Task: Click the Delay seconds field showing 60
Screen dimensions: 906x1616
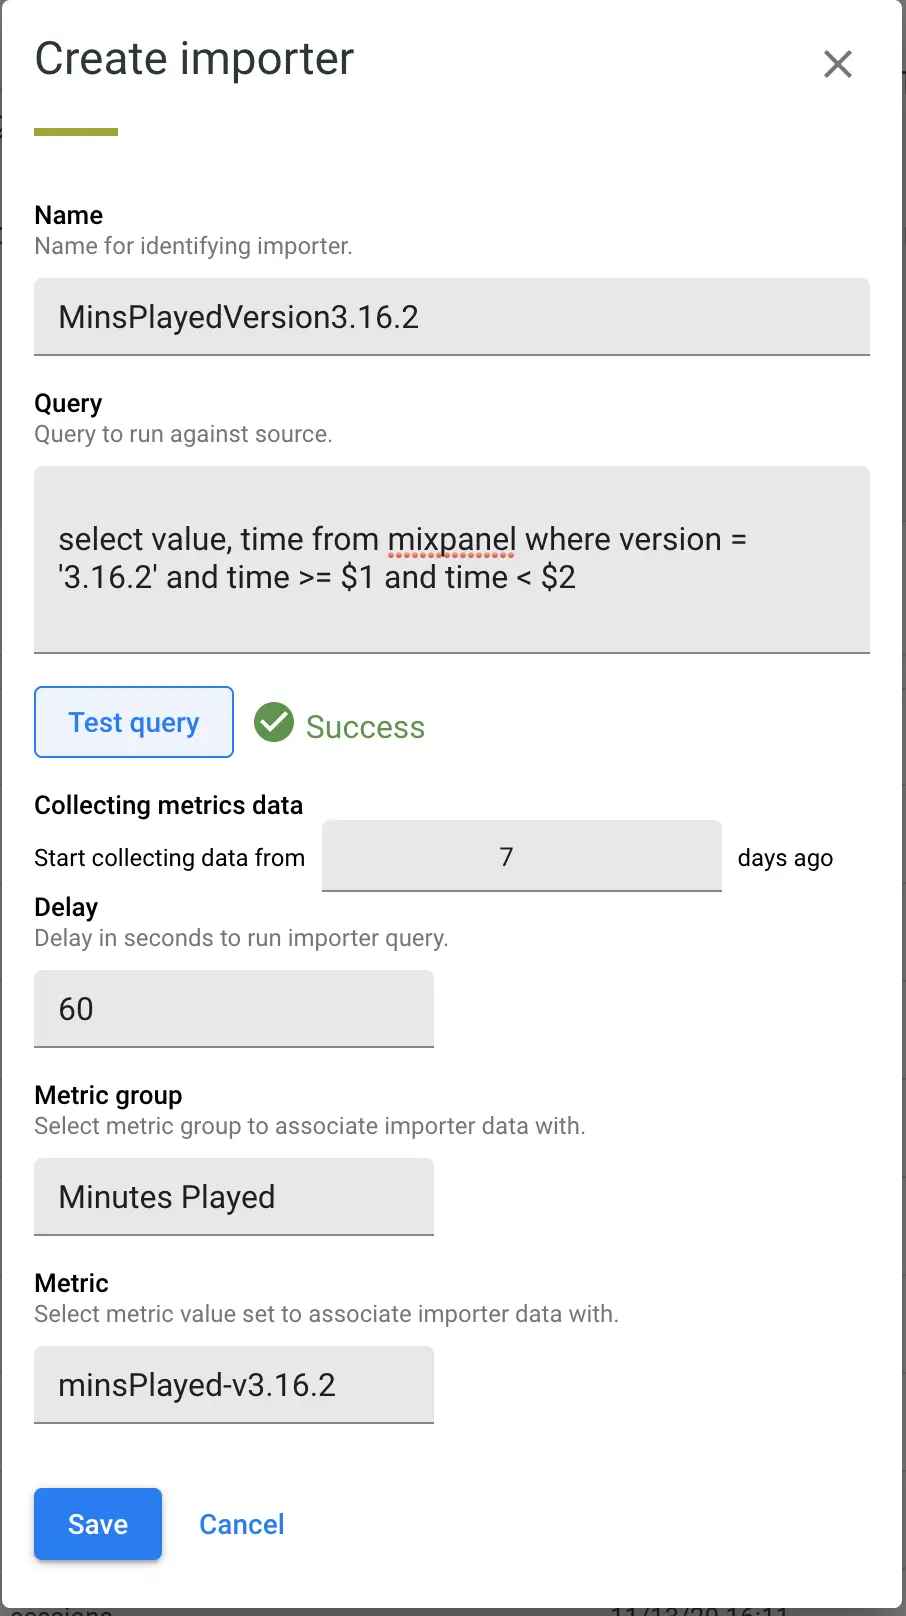Action: (x=233, y=1009)
